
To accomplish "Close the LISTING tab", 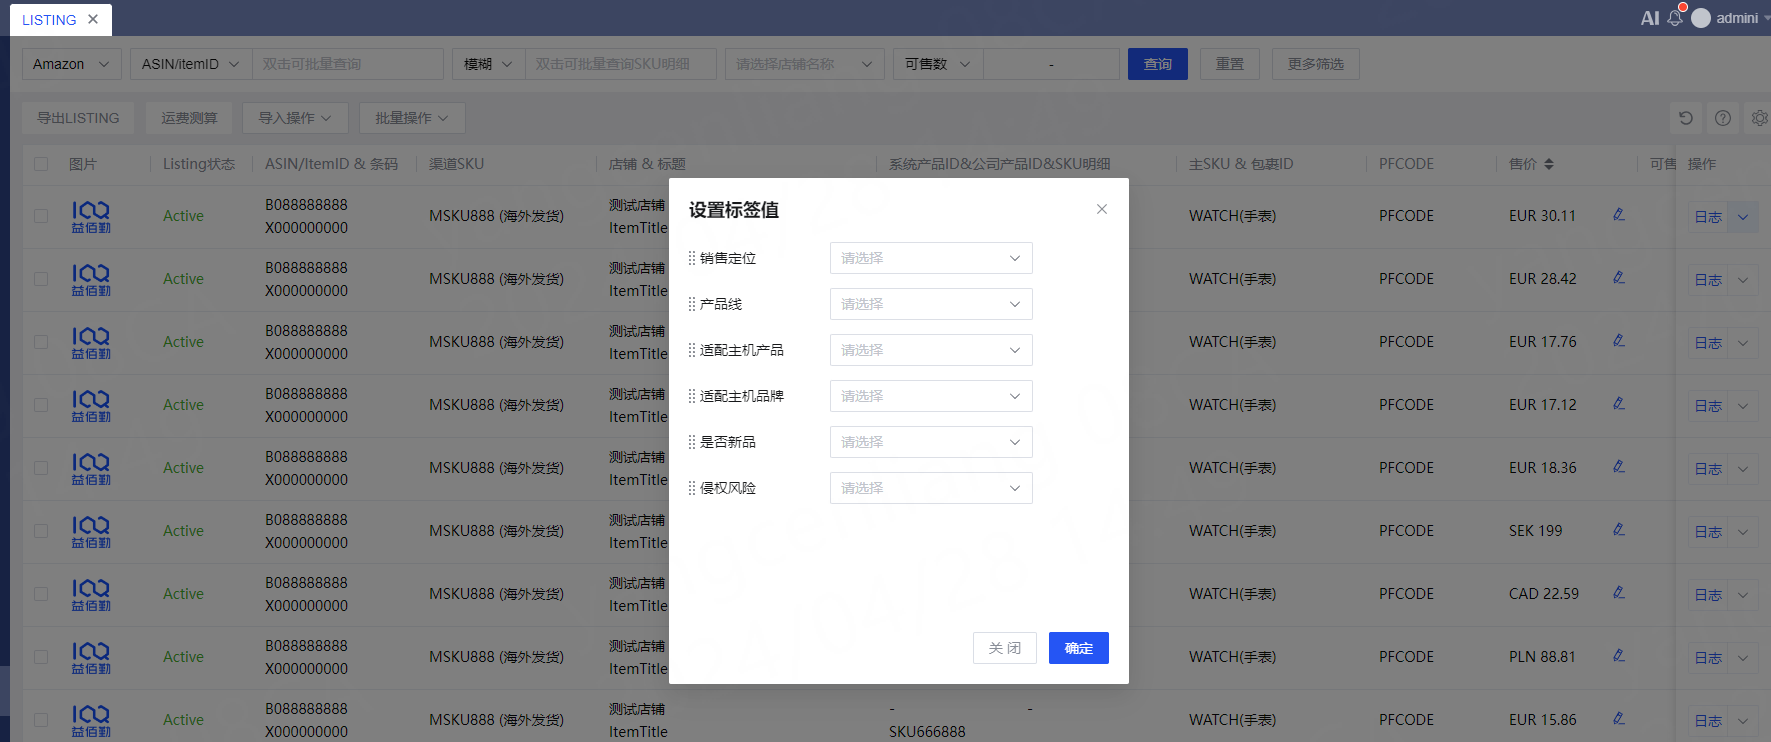I will (x=93, y=19).
